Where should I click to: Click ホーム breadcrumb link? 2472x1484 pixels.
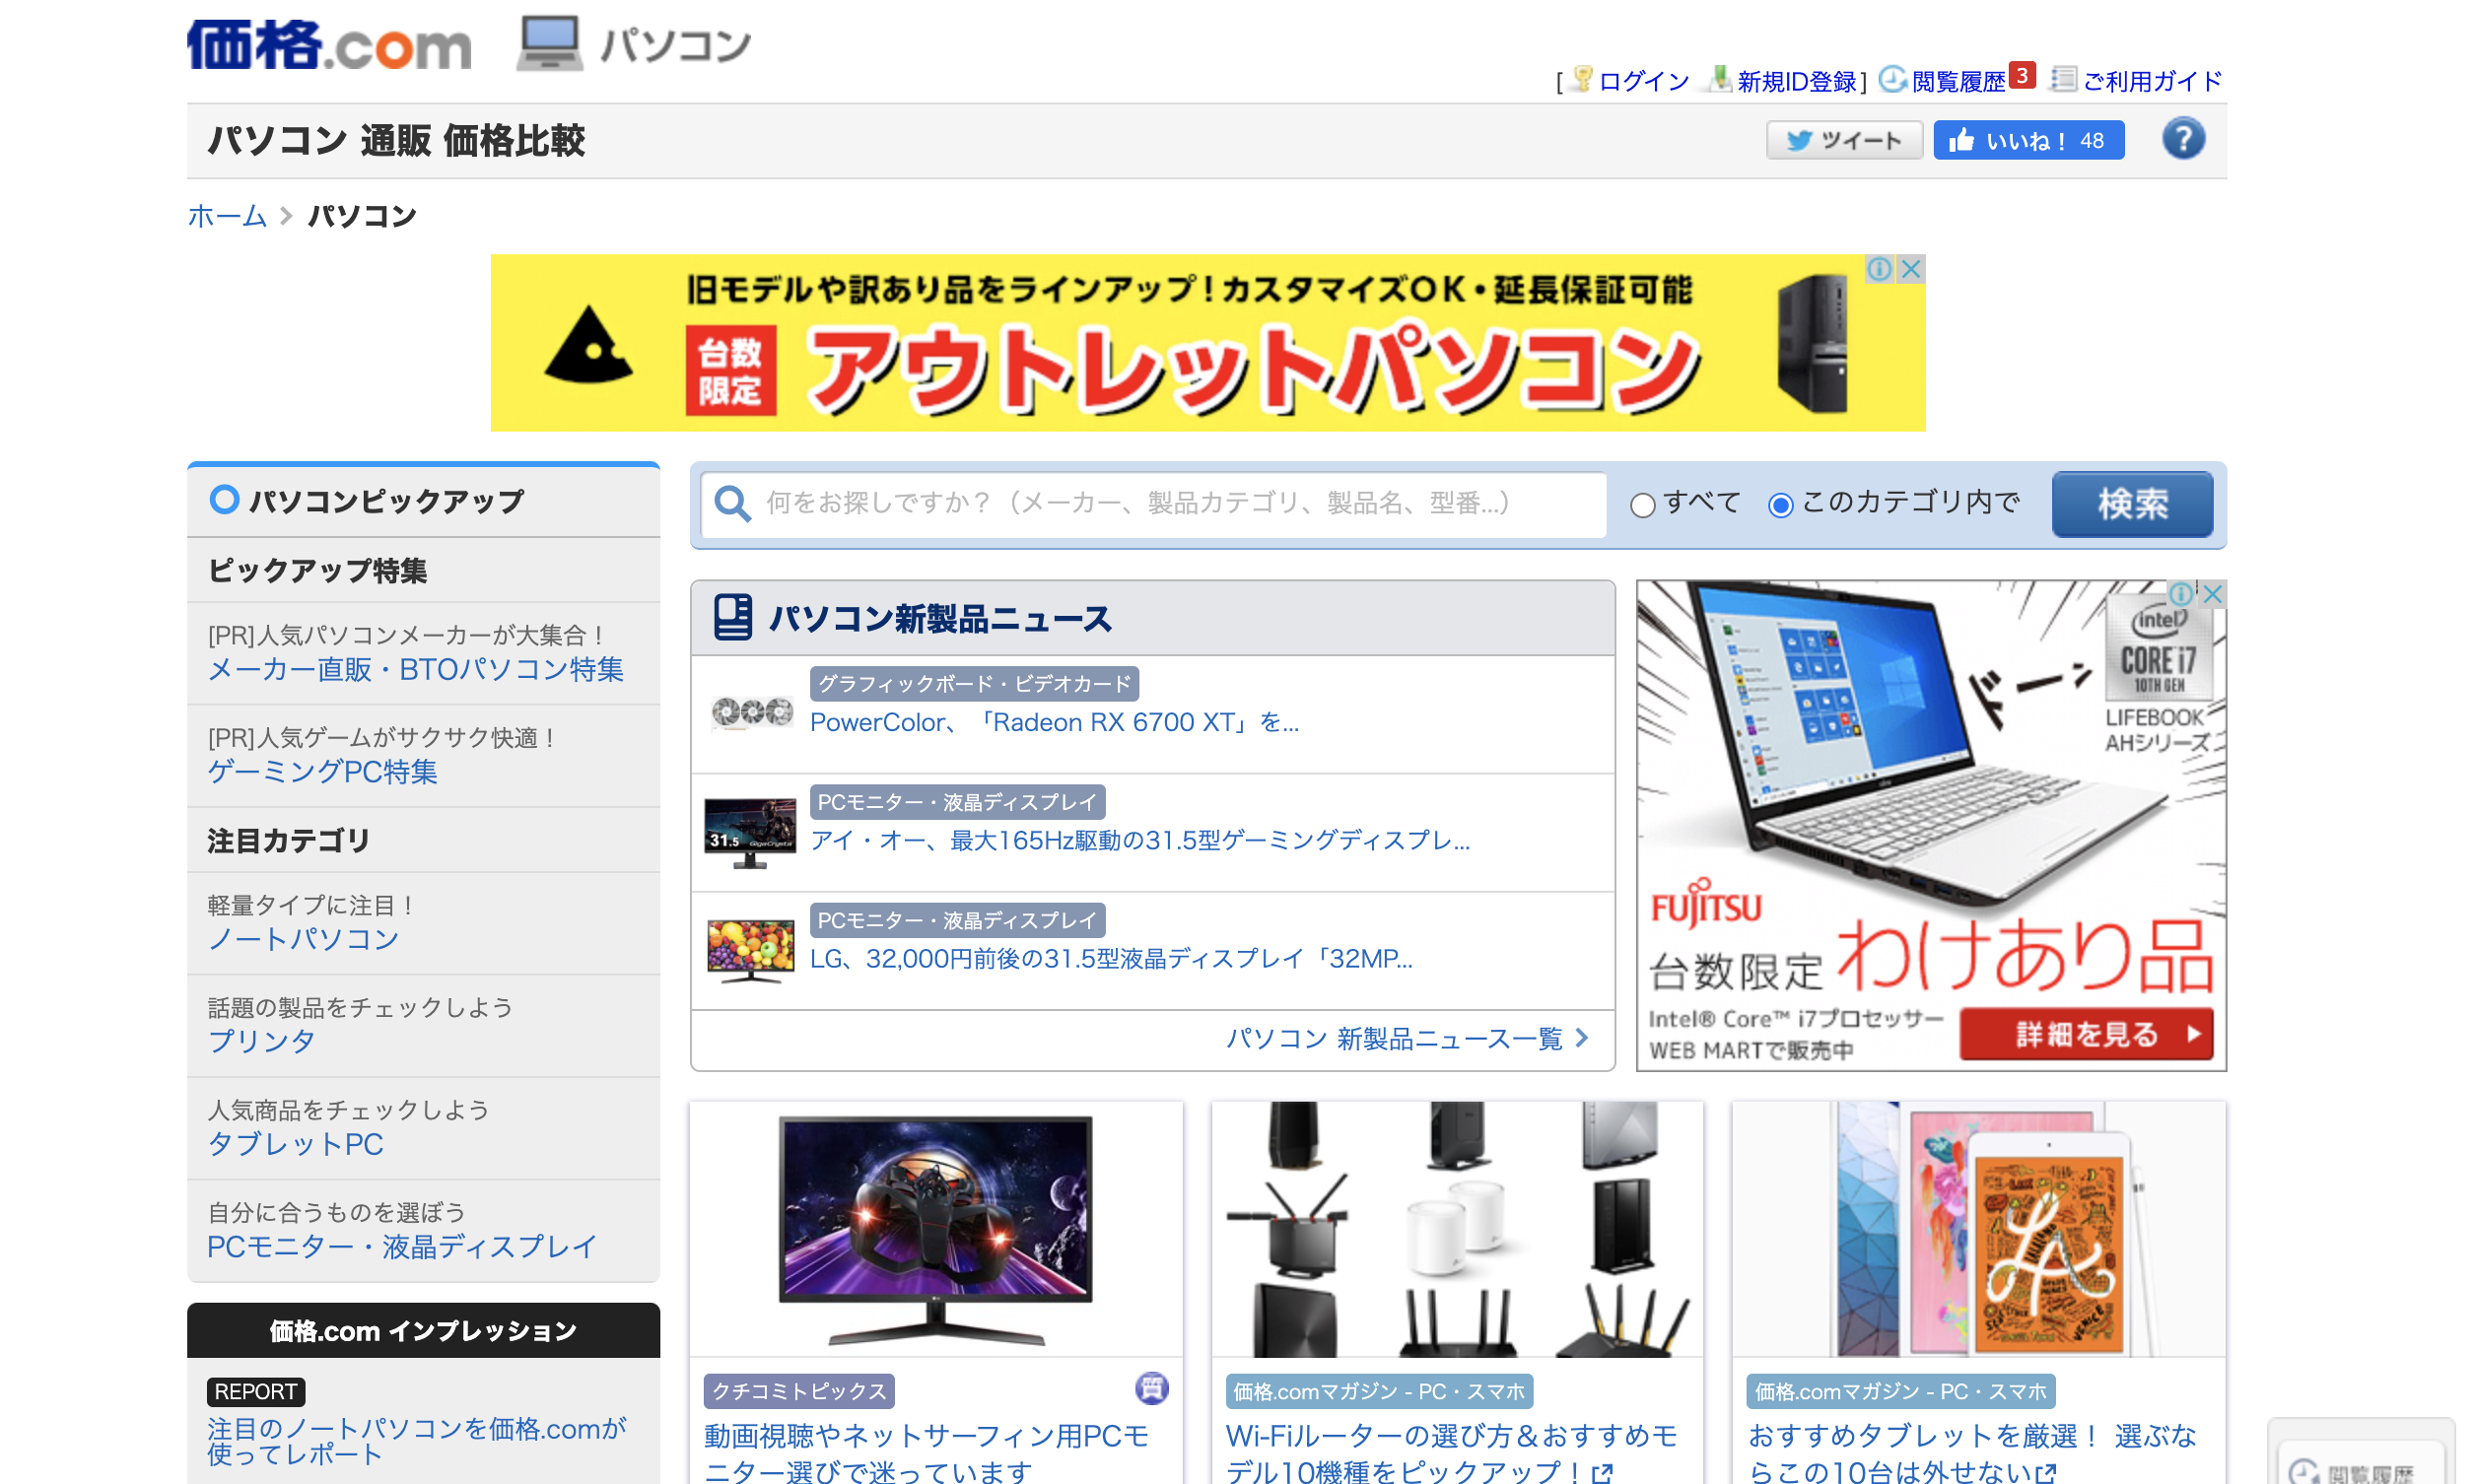coord(227,216)
